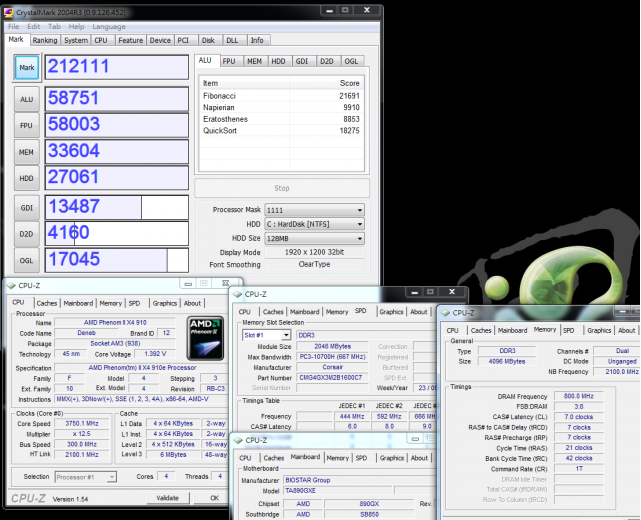Image resolution: width=641 pixels, height=520 pixels.
Task: Click the Stop button in CrystalMark
Action: tap(282, 188)
